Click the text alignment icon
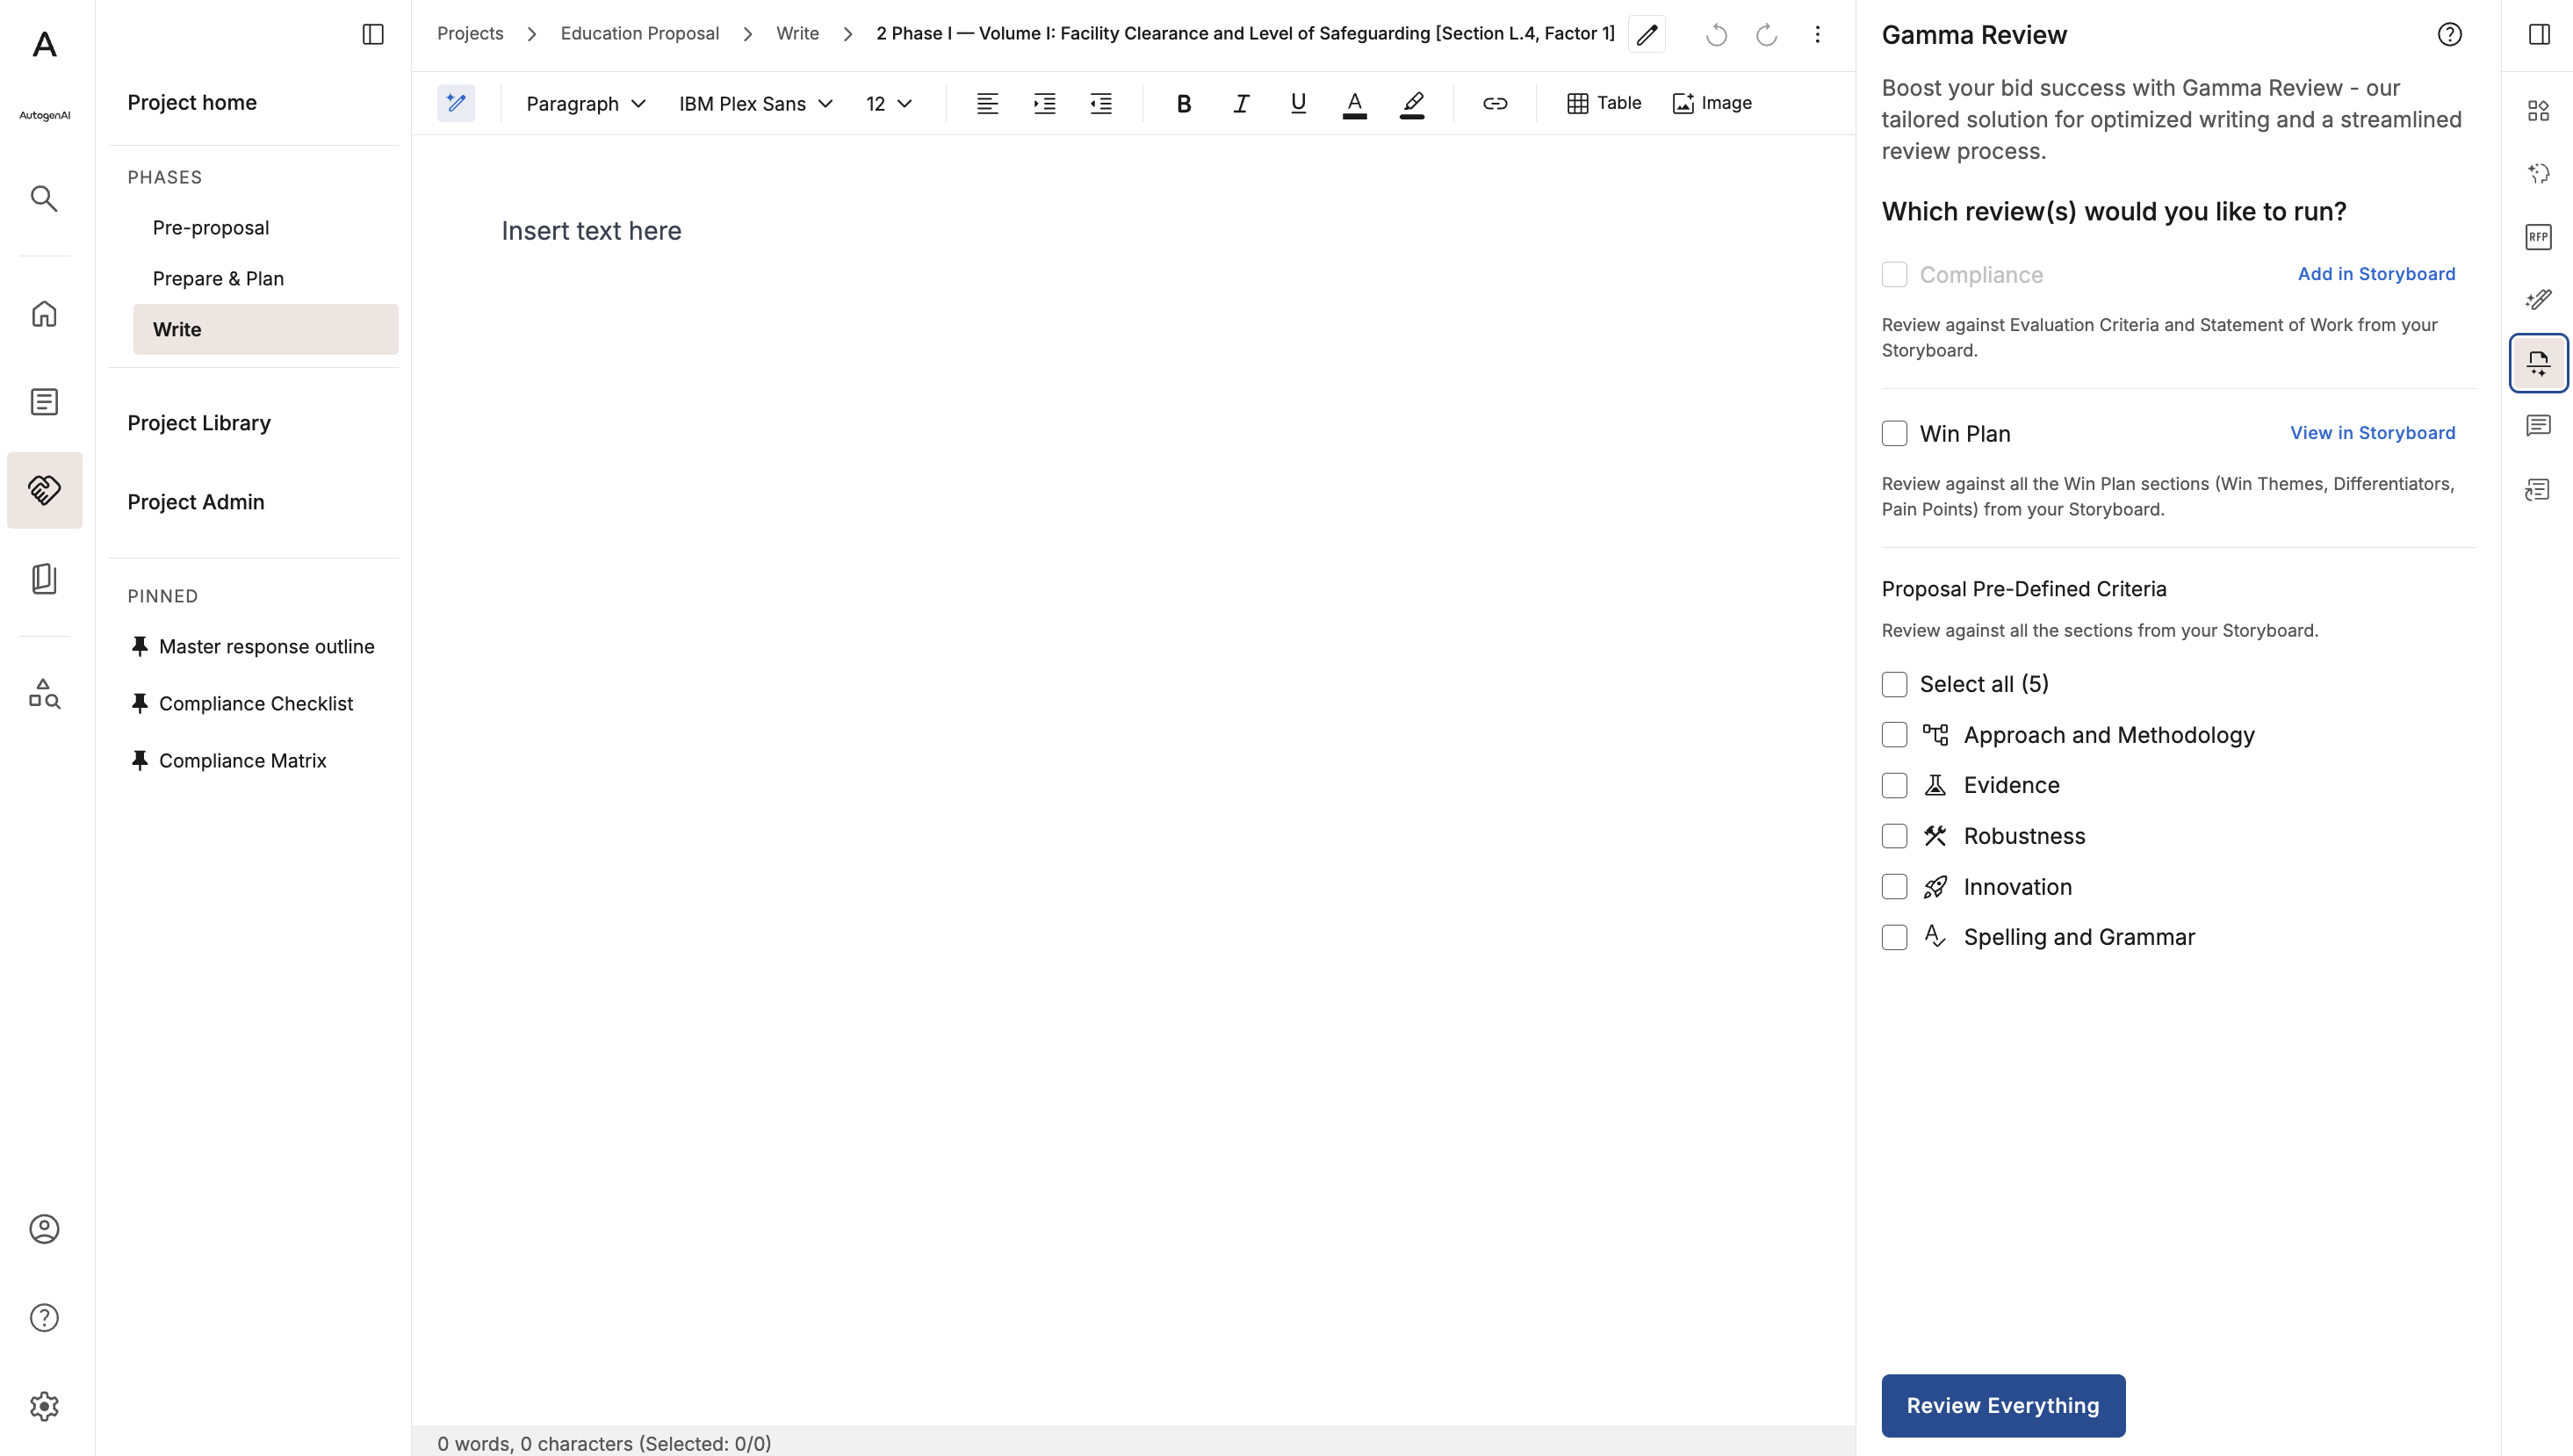This screenshot has width=2573, height=1456. click(987, 103)
